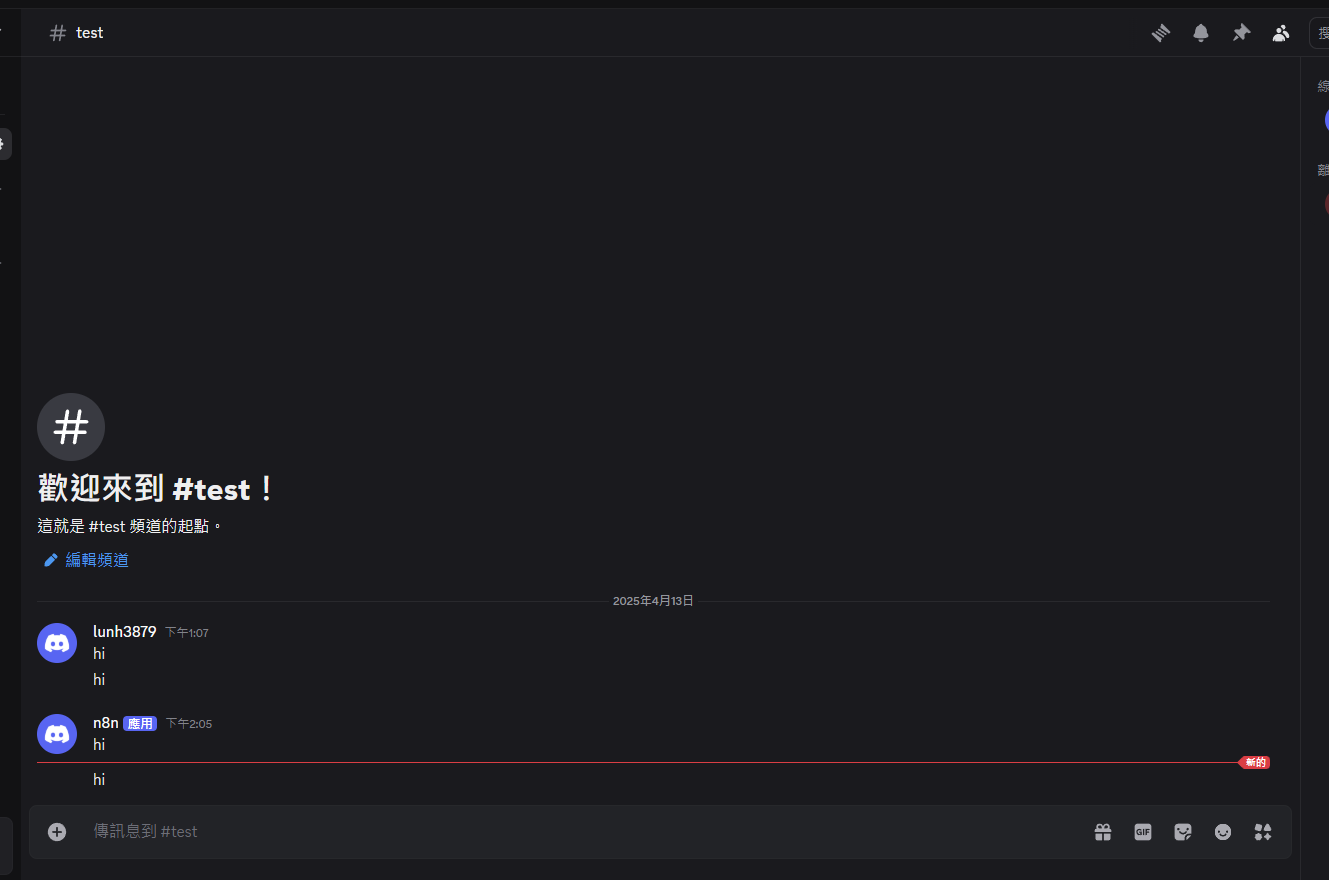Image resolution: width=1329 pixels, height=880 pixels.
Task: Click the gift Nitro icon
Action: coord(1103,832)
